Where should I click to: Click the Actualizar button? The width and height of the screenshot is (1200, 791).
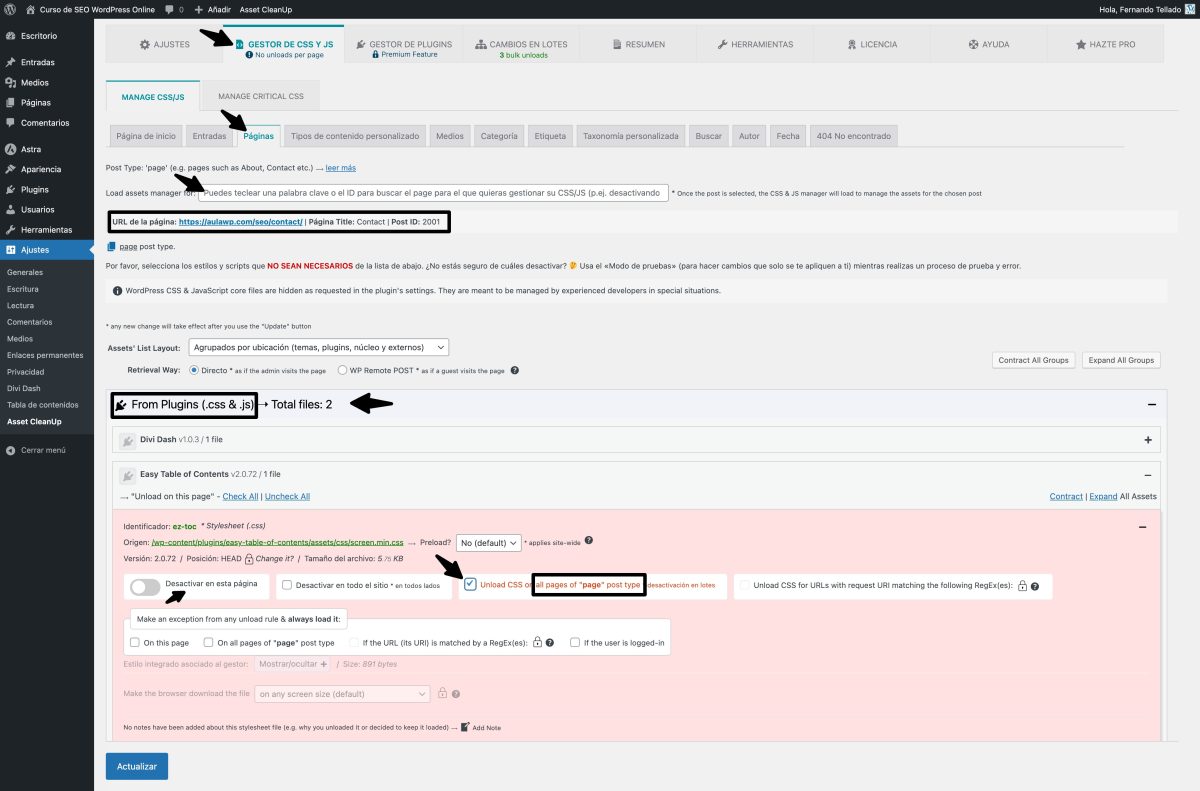(137, 766)
